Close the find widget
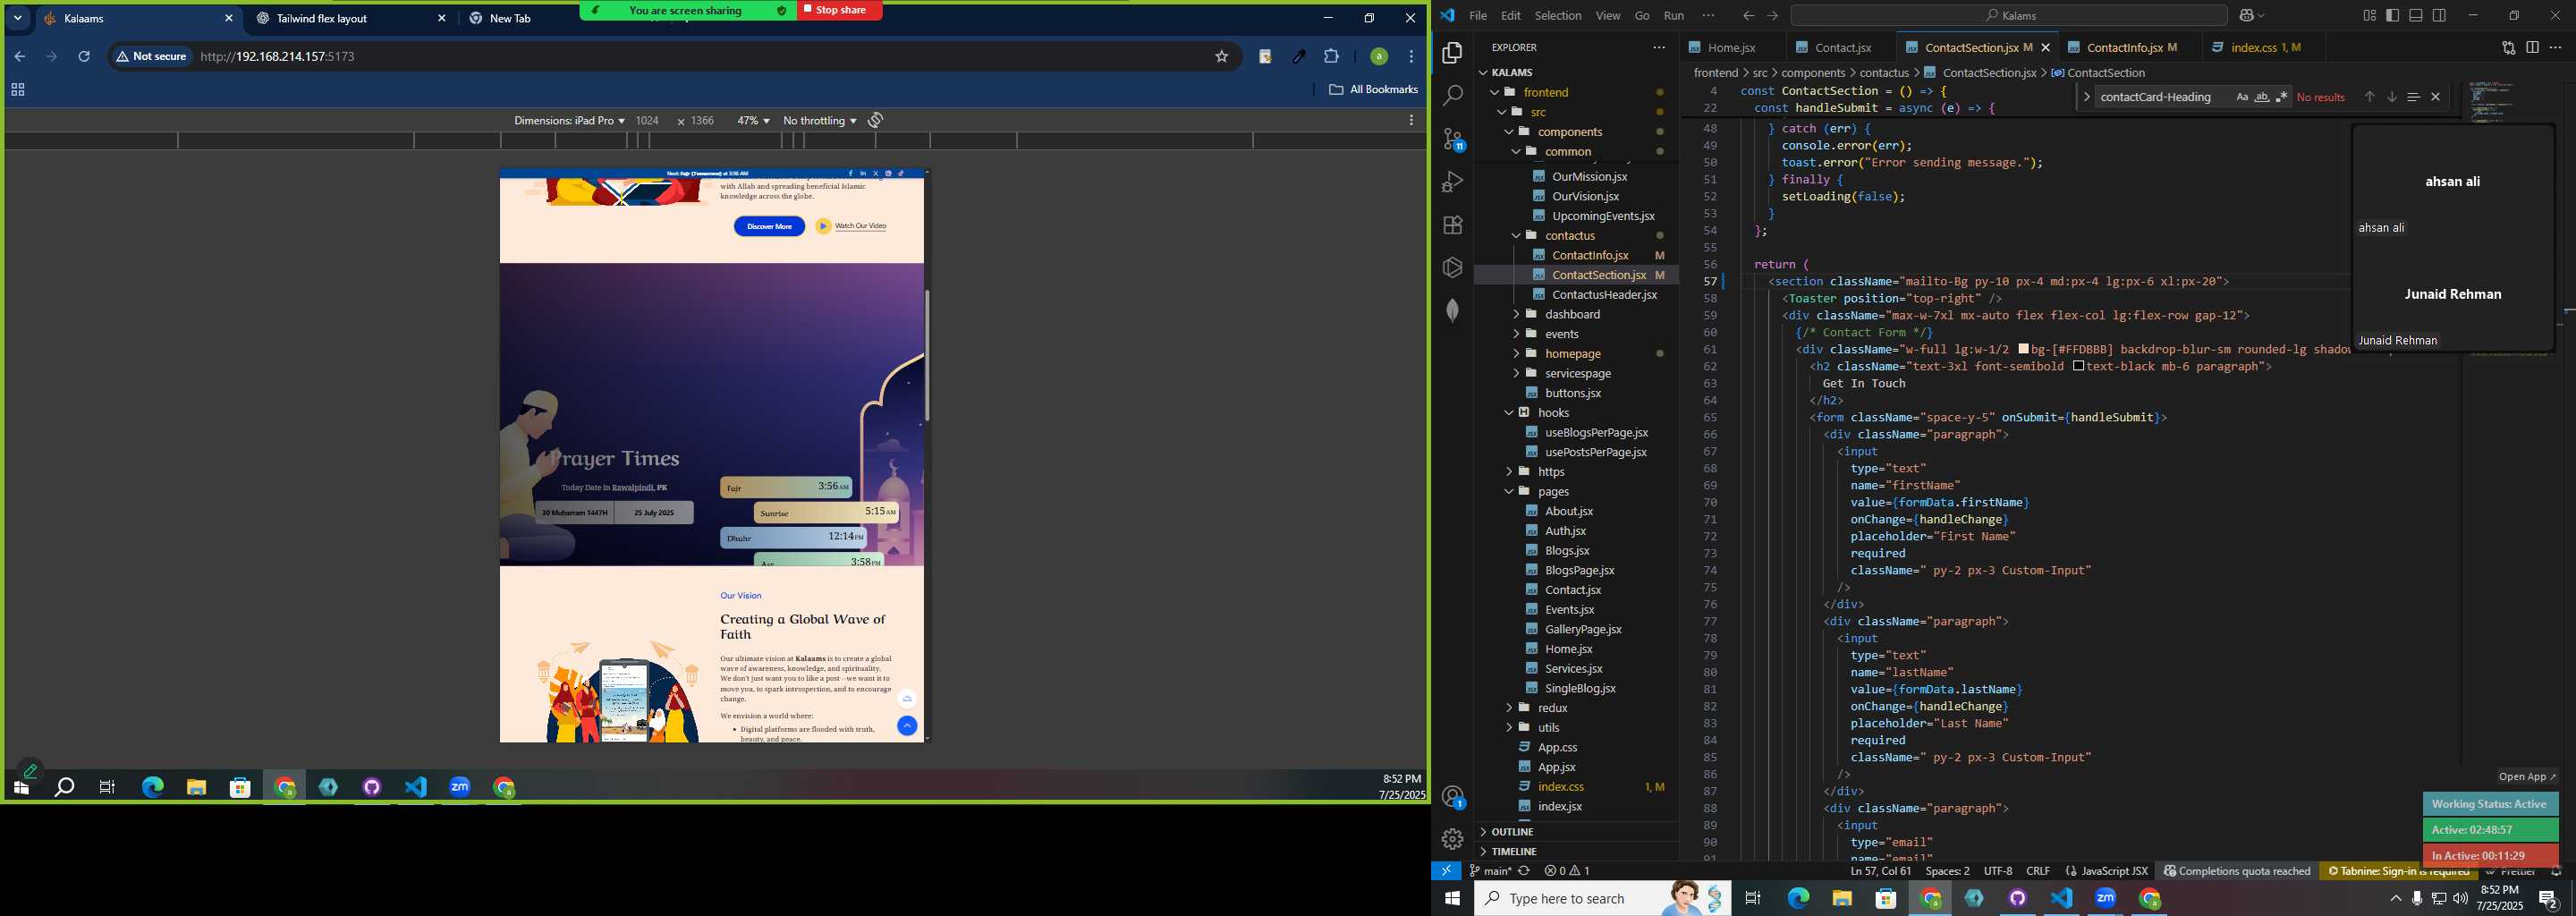Image resolution: width=2576 pixels, height=916 pixels. tap(2436, 97)
